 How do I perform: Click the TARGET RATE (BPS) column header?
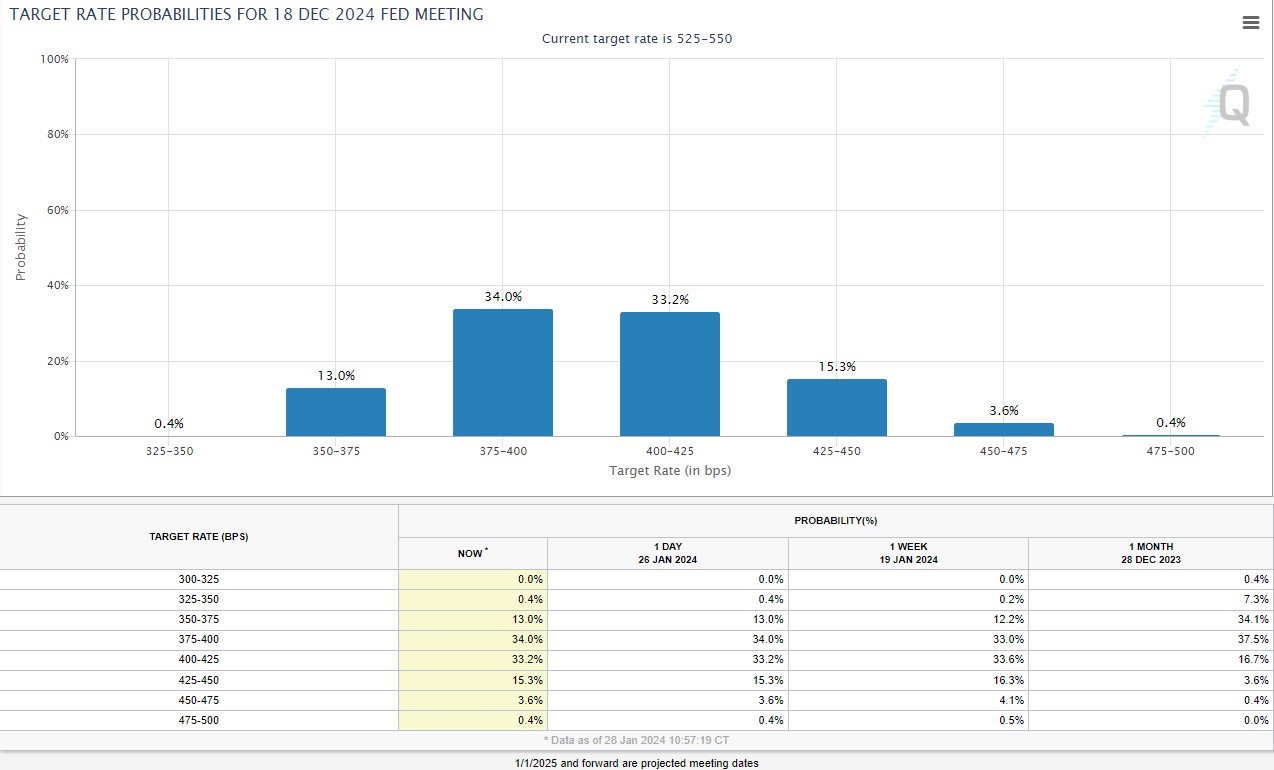coord(198,537)
